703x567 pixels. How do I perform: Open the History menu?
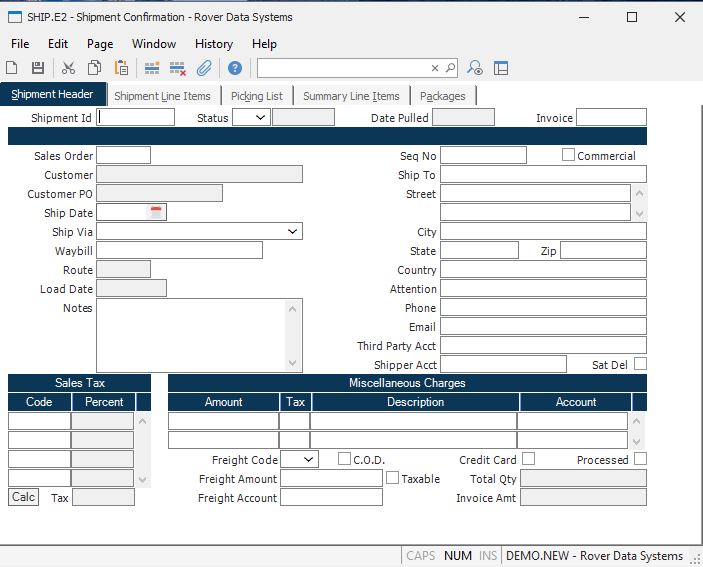[x=213, y=44]
